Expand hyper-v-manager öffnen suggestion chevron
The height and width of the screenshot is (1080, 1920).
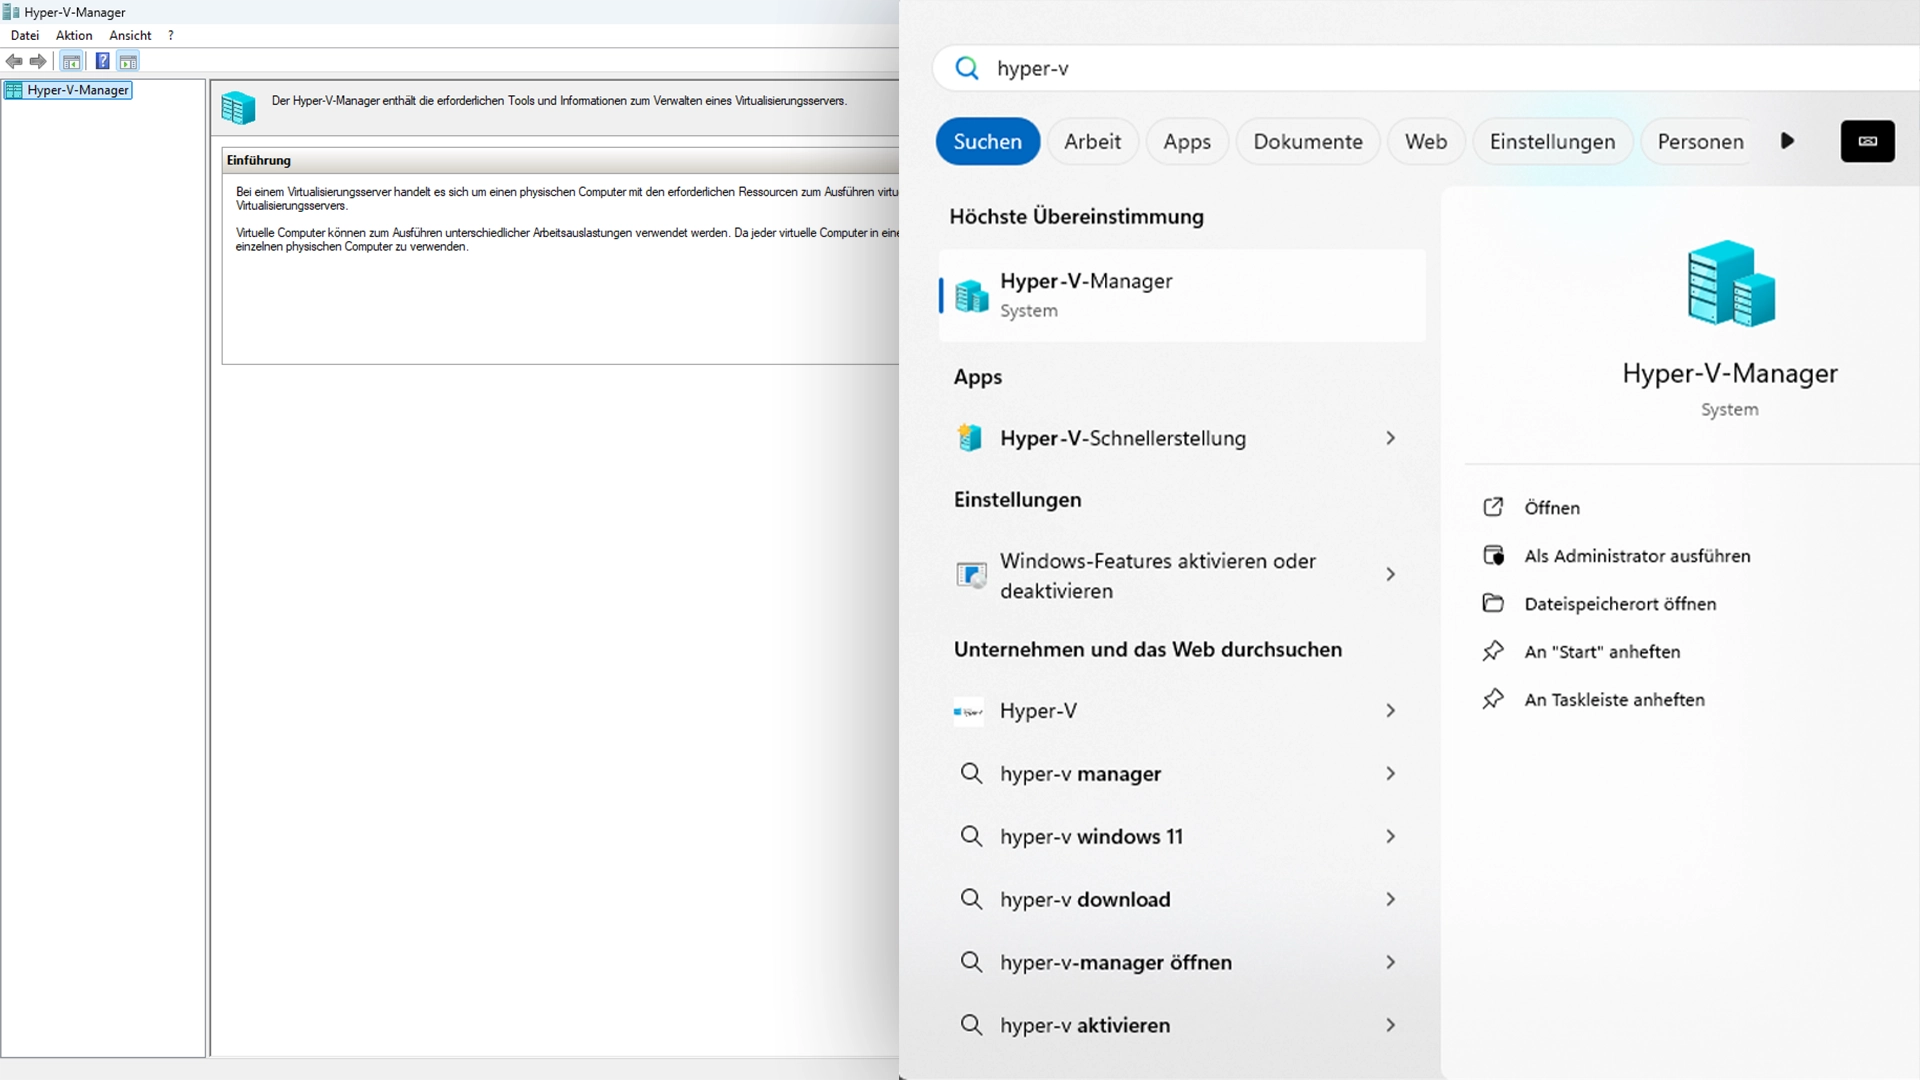click(x=1390, y=963)
